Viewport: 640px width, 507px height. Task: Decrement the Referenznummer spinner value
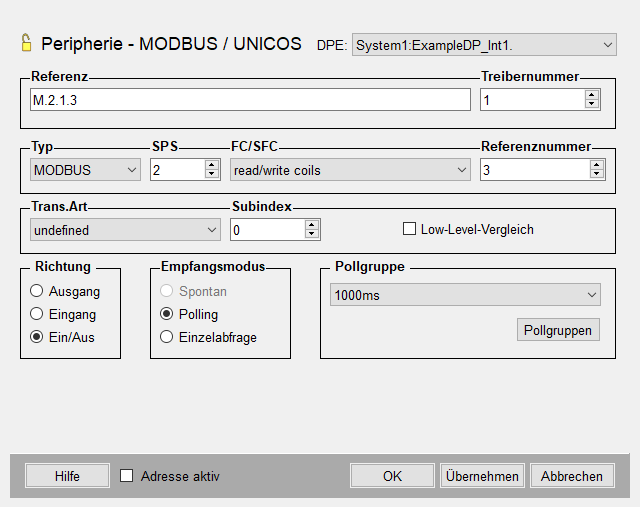597,175
